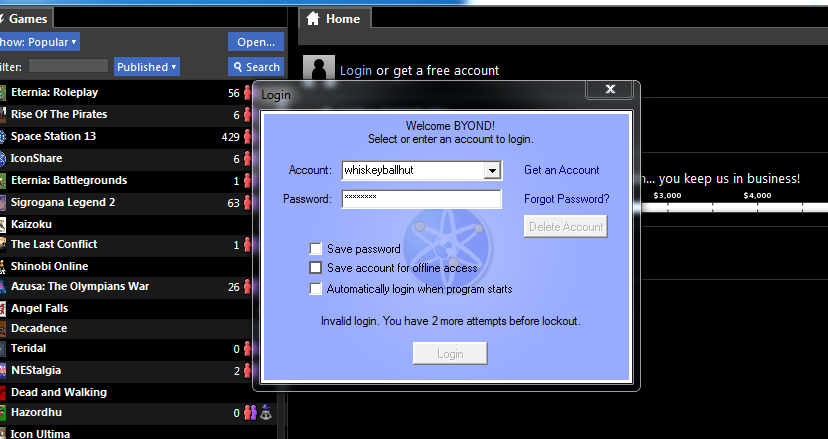This screenshot has height=439, width=828.
Task: Click the Sigrogana Legend 2 game icon
Action: point(3,203)
